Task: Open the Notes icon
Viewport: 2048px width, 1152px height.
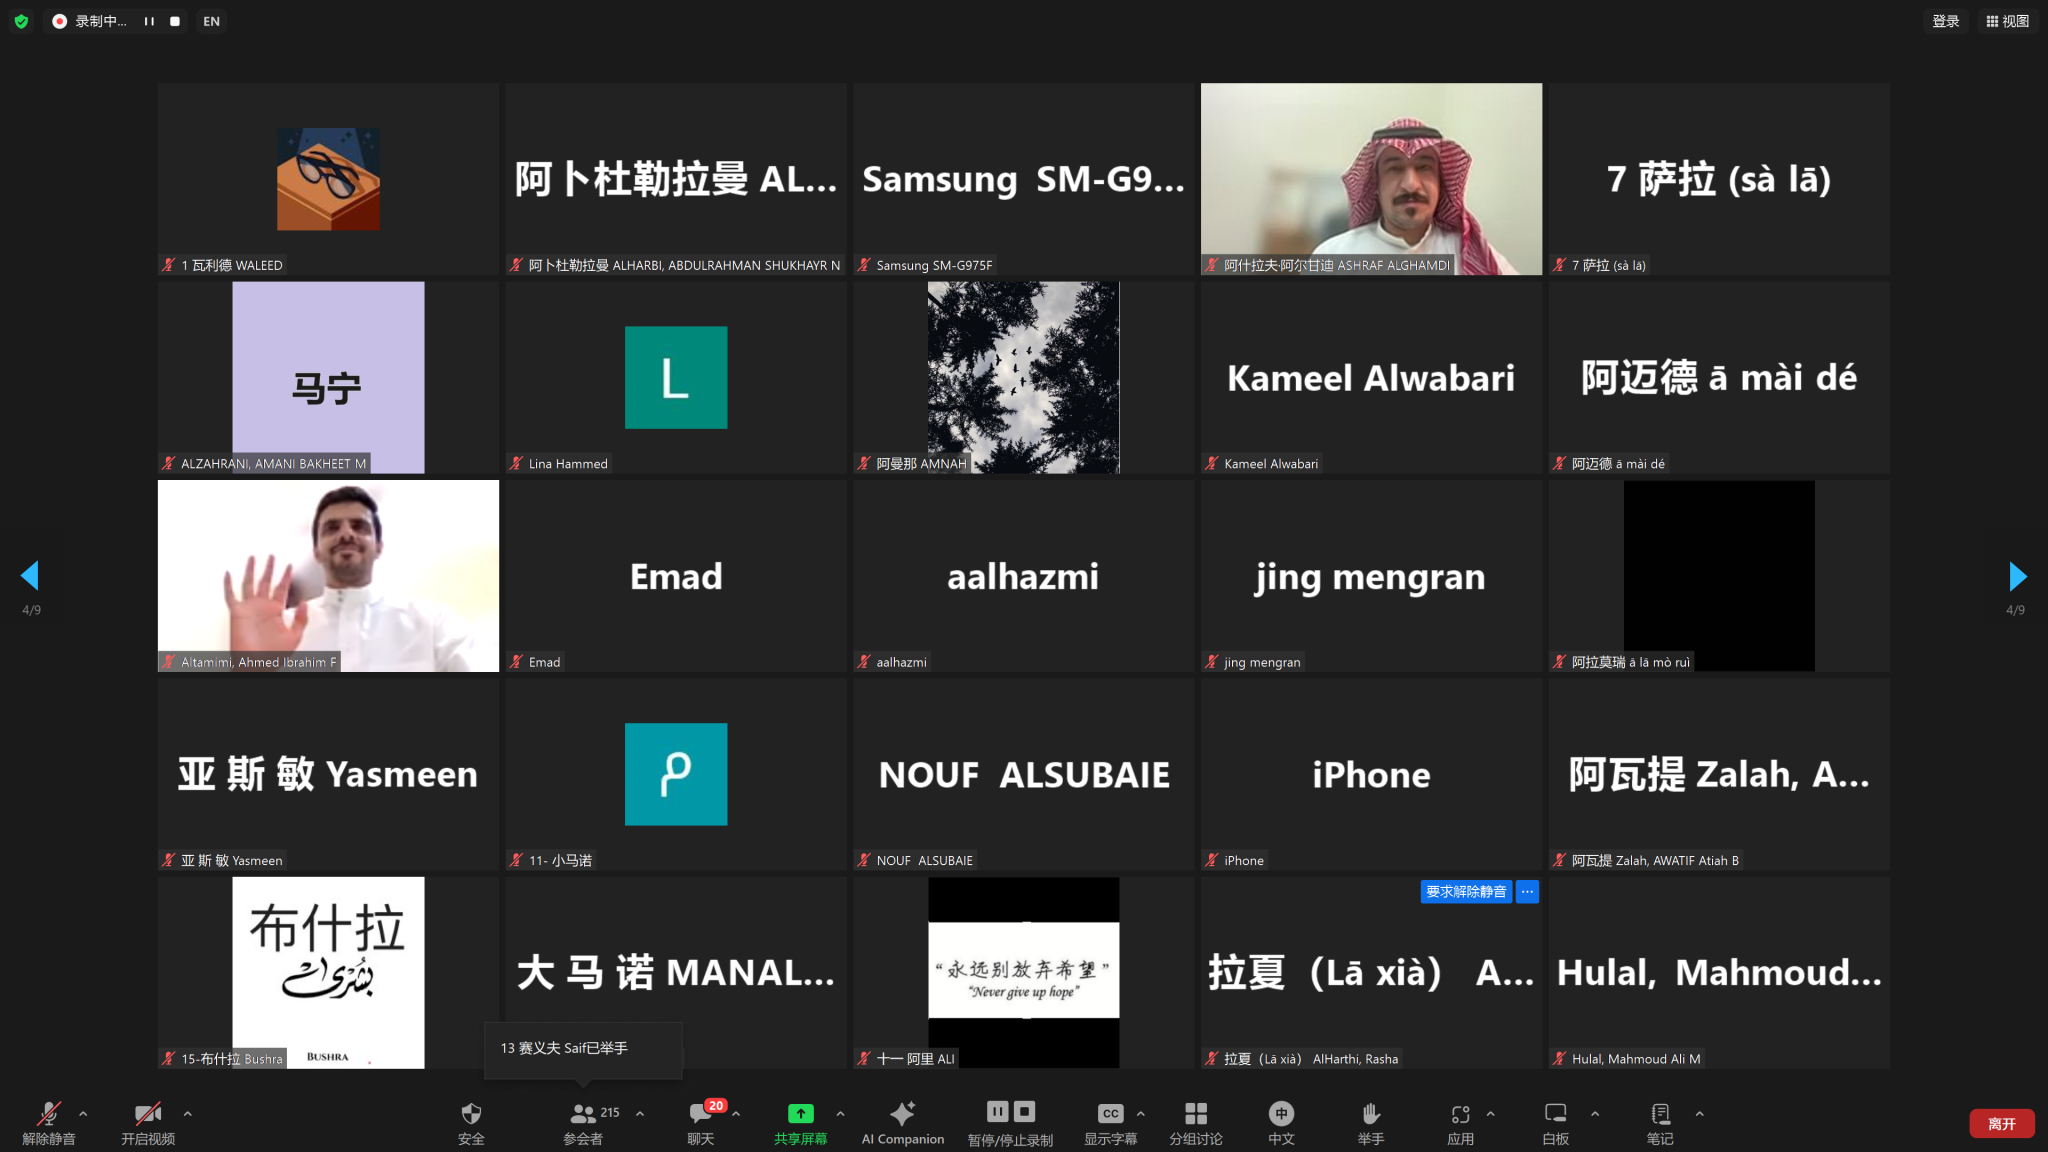Action: (x=1660, y=1114)
